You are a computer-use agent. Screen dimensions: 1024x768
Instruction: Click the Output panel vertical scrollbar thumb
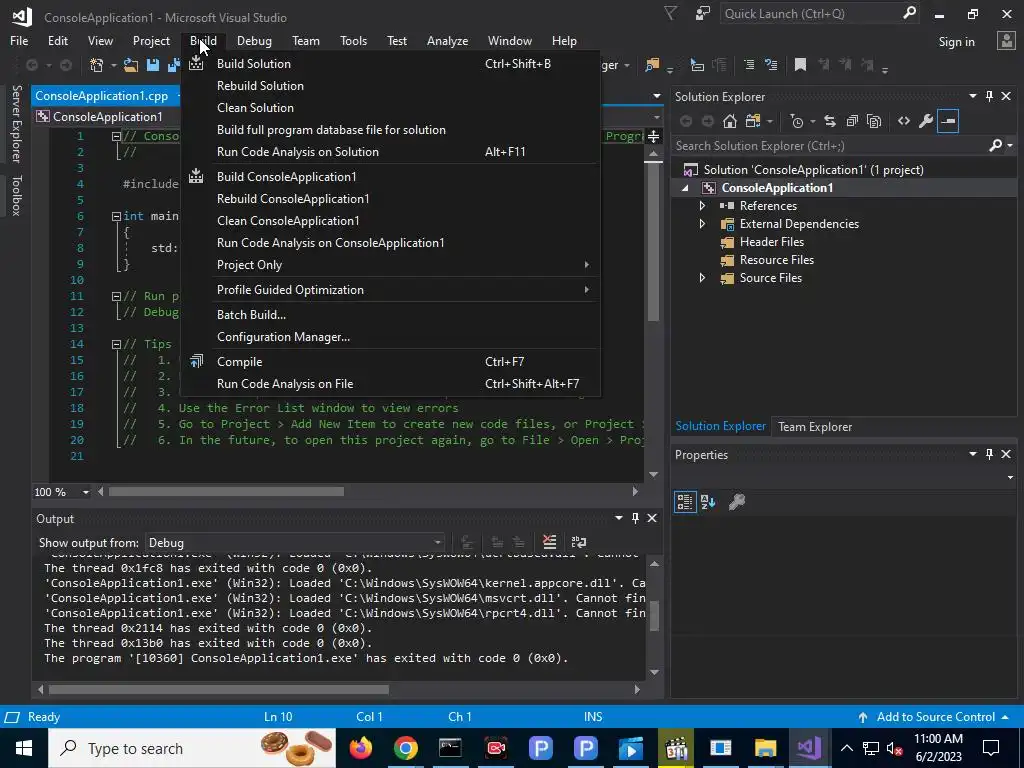[654, 615]
